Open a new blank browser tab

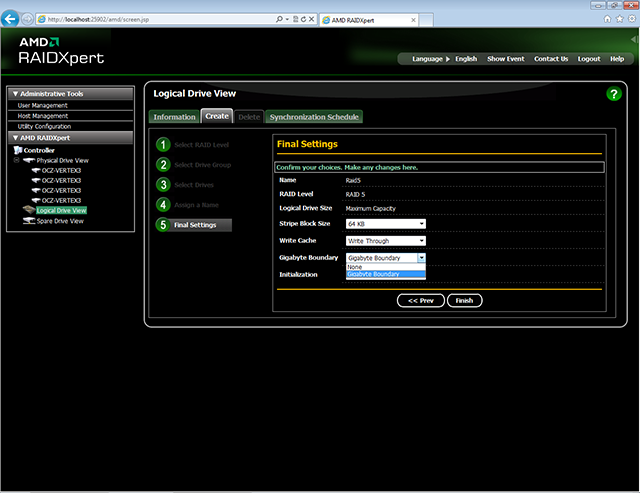426,20
